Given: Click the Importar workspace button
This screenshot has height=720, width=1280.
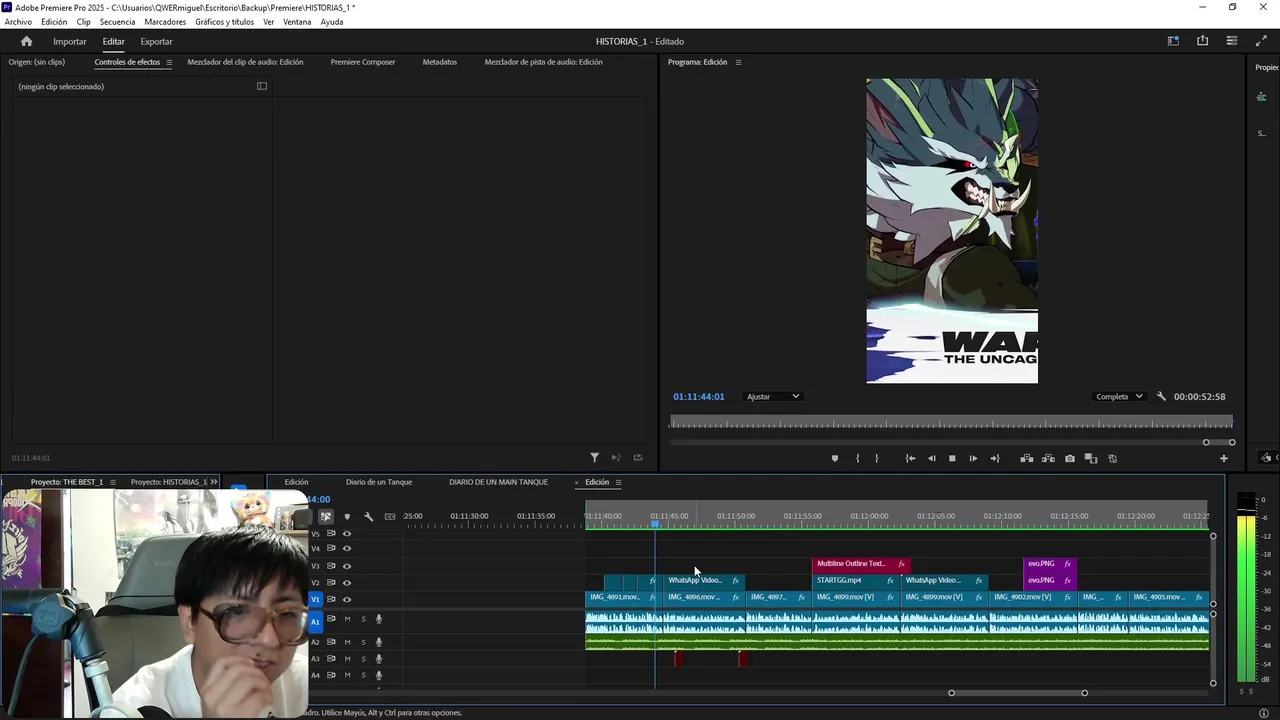Looking at the screenshot, I should (x=70, y=41).
